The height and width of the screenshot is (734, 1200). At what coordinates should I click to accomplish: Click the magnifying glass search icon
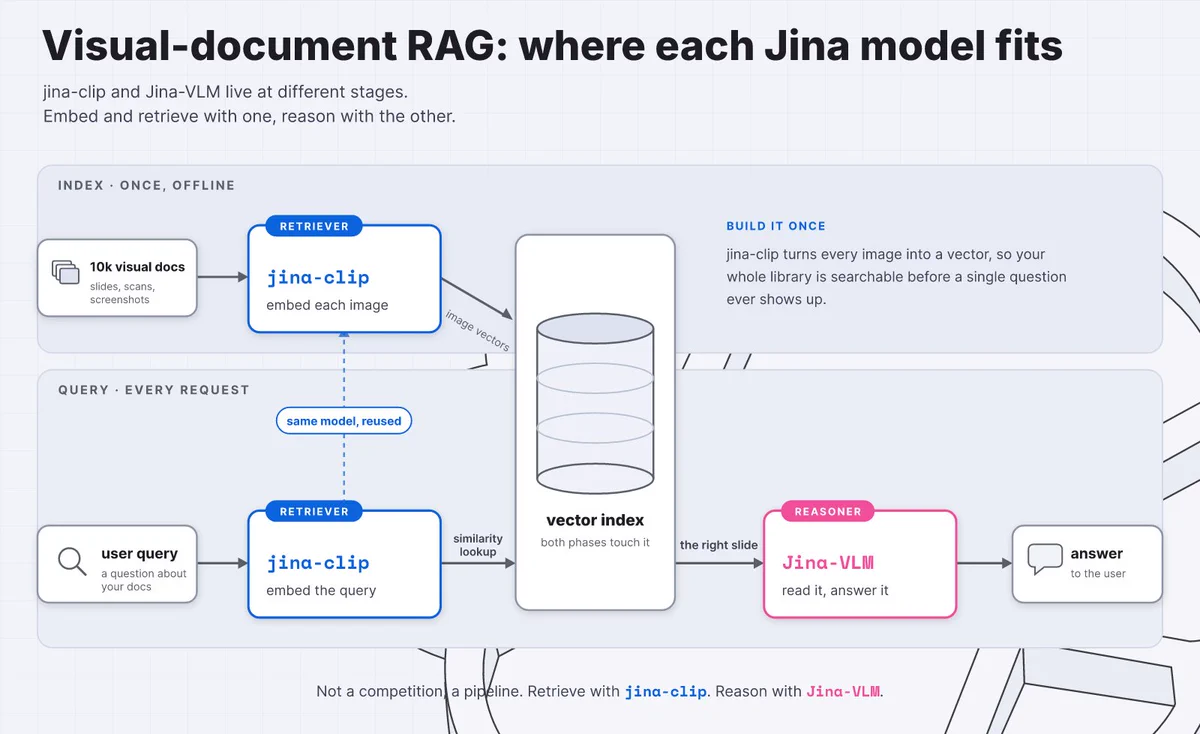click(x=72, y=561)
